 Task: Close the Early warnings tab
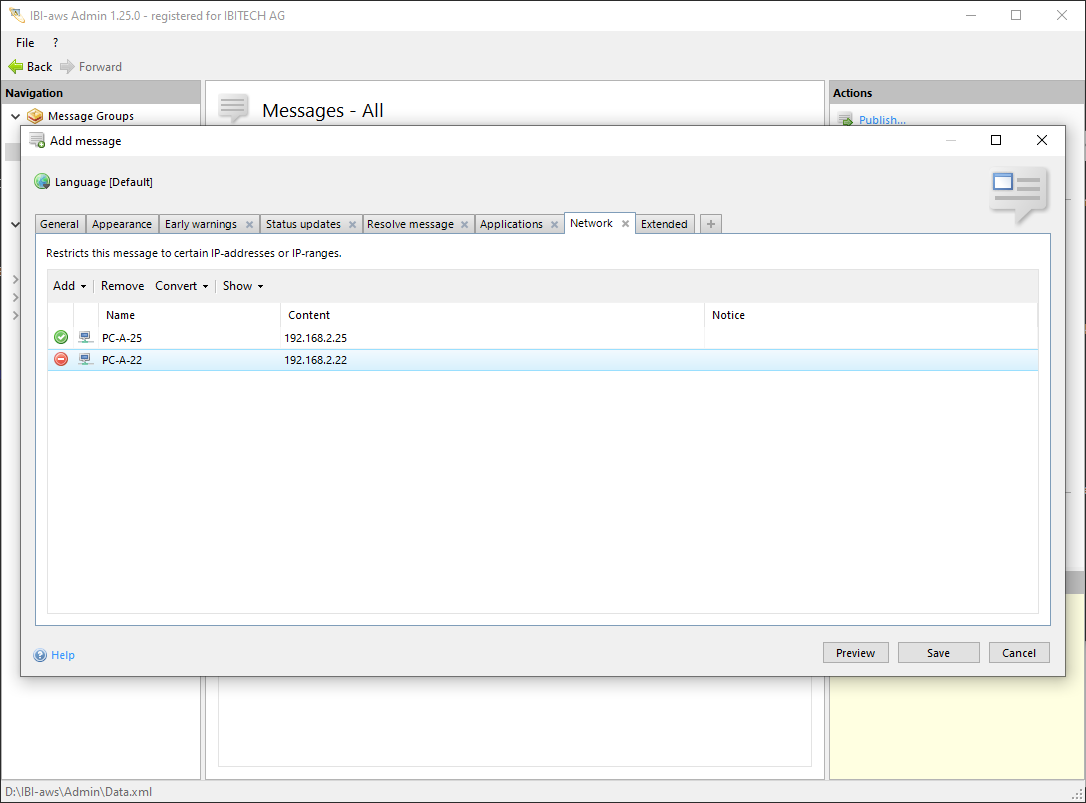pyautogui.click(x=249, y=225)
